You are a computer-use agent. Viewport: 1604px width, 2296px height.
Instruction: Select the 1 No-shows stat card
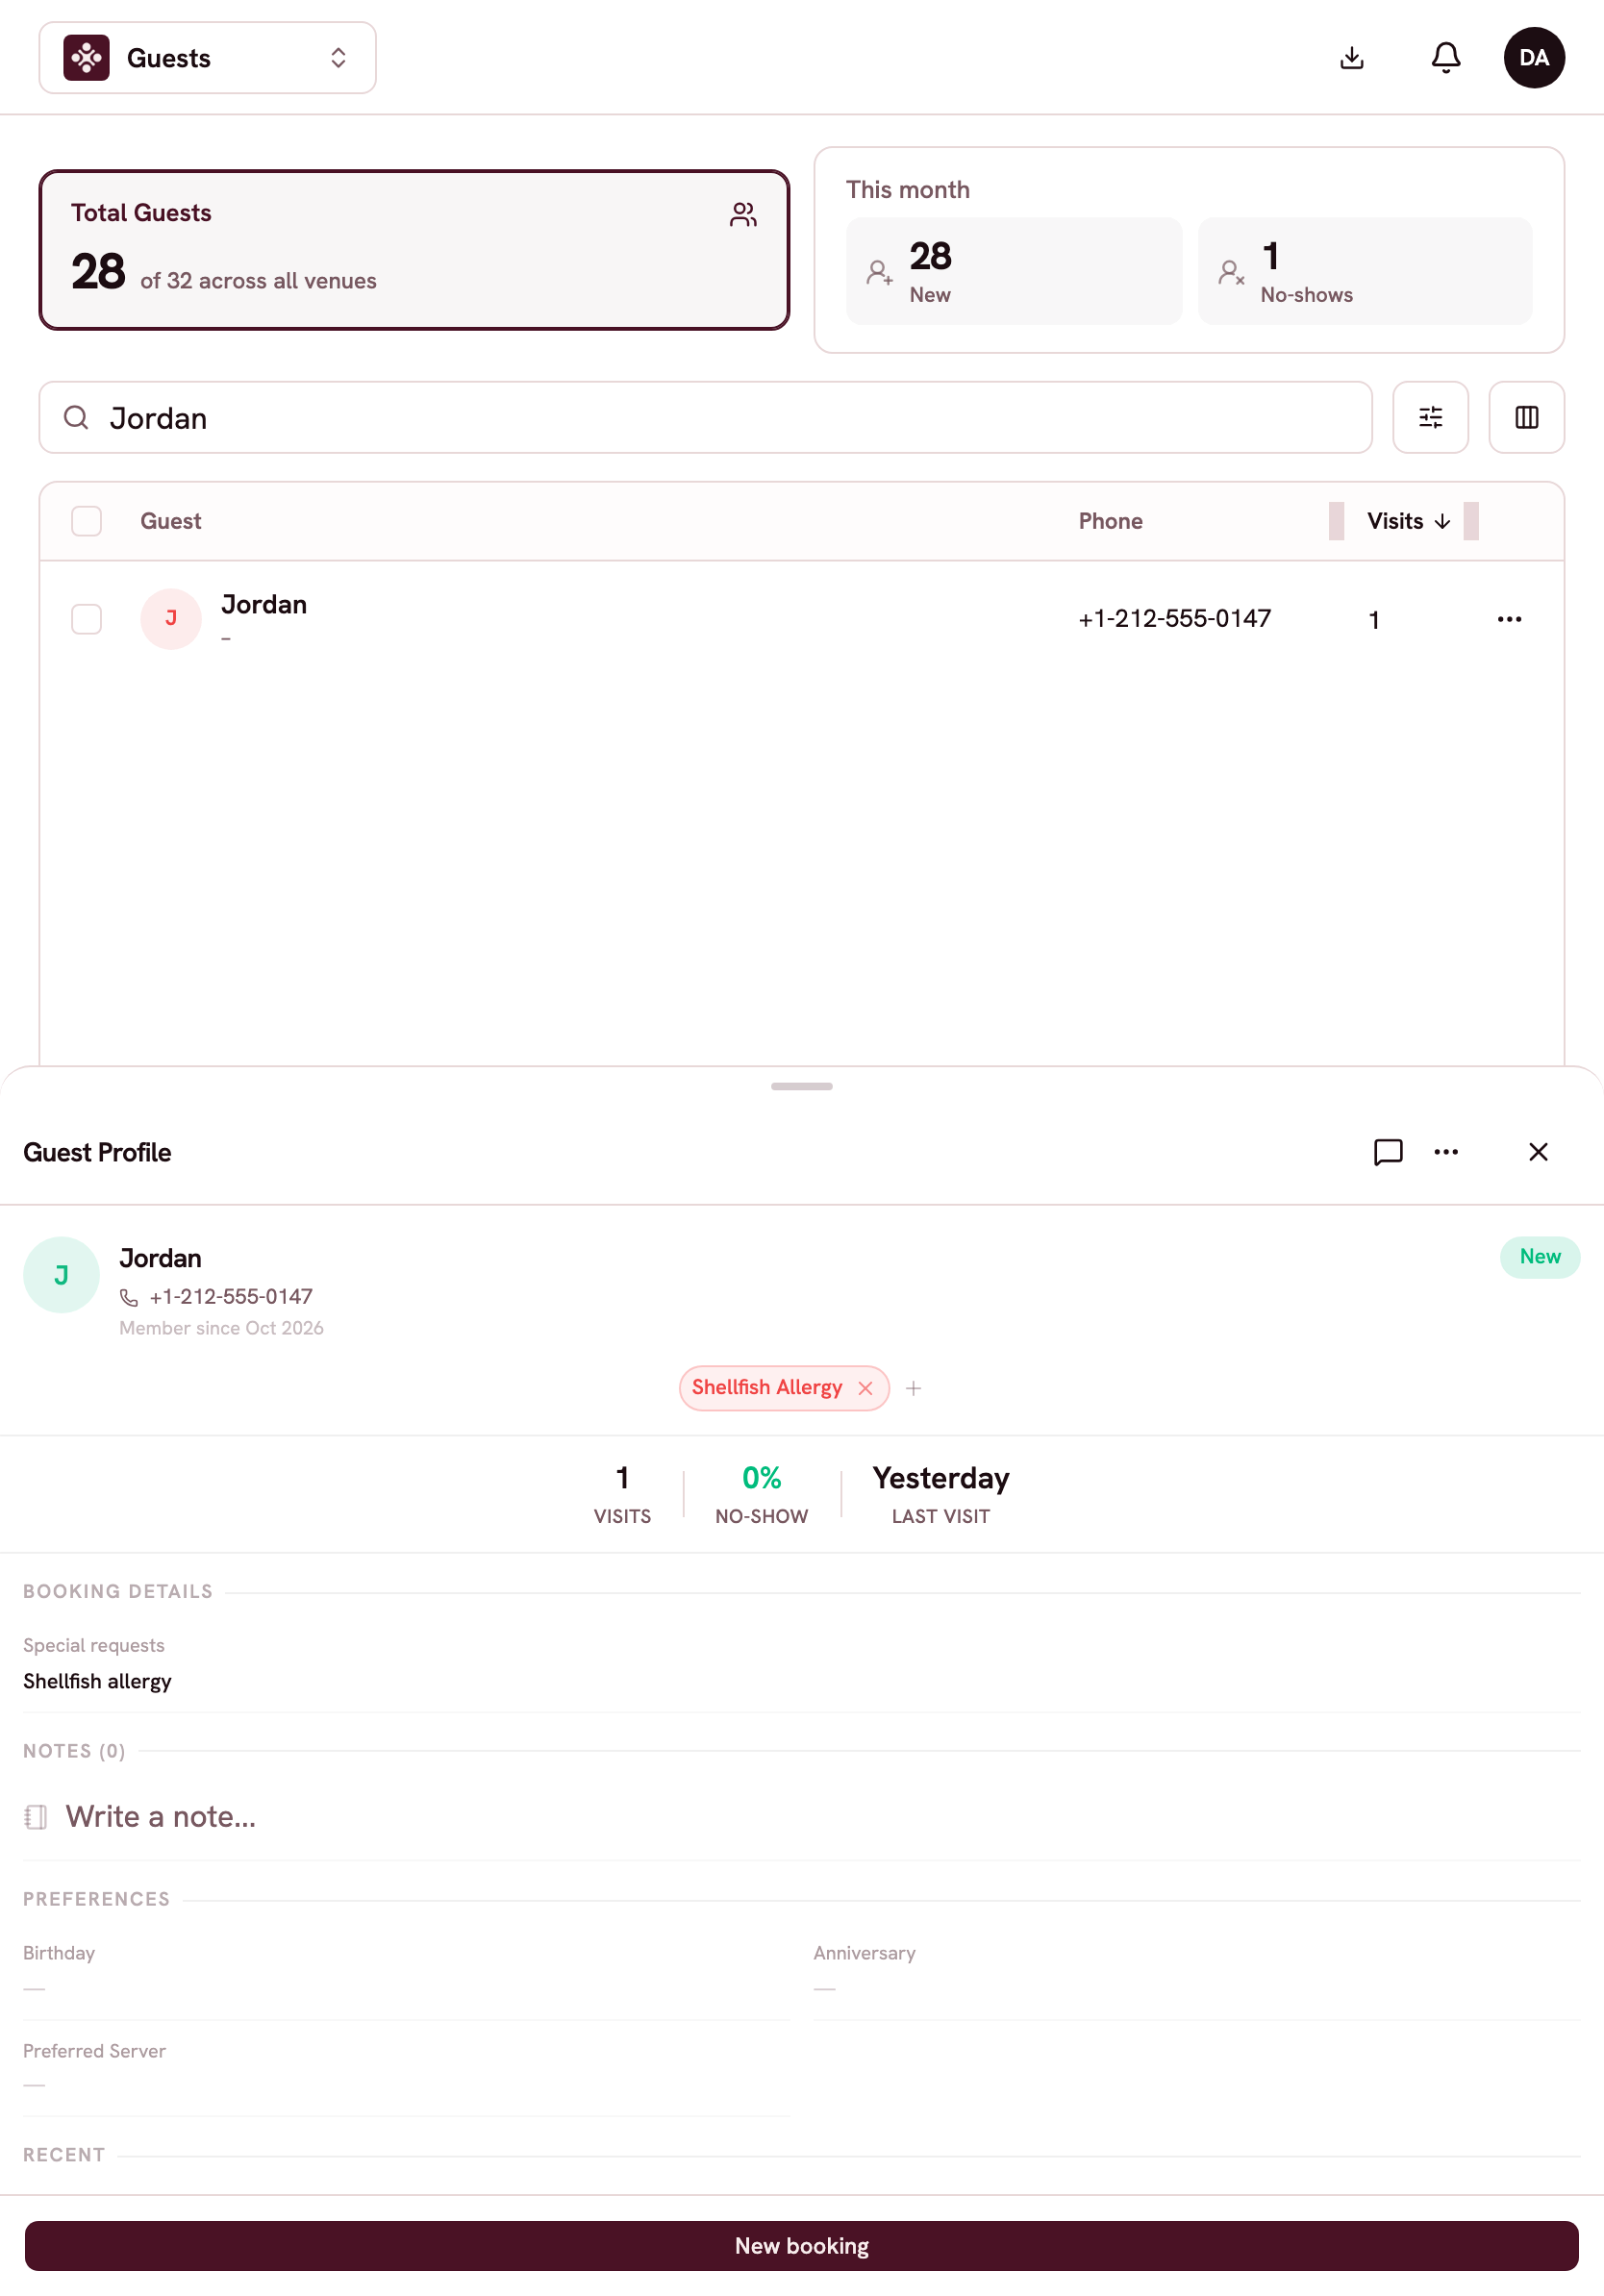click(1364, 271)
